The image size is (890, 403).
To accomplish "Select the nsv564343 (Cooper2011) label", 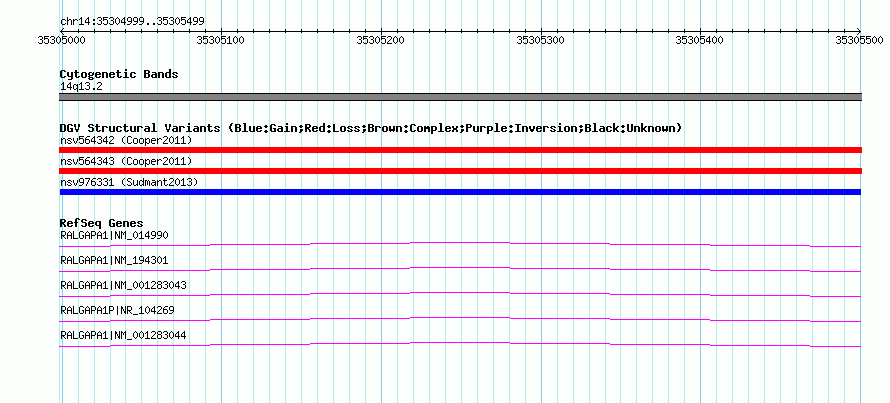I will point(126,162).
